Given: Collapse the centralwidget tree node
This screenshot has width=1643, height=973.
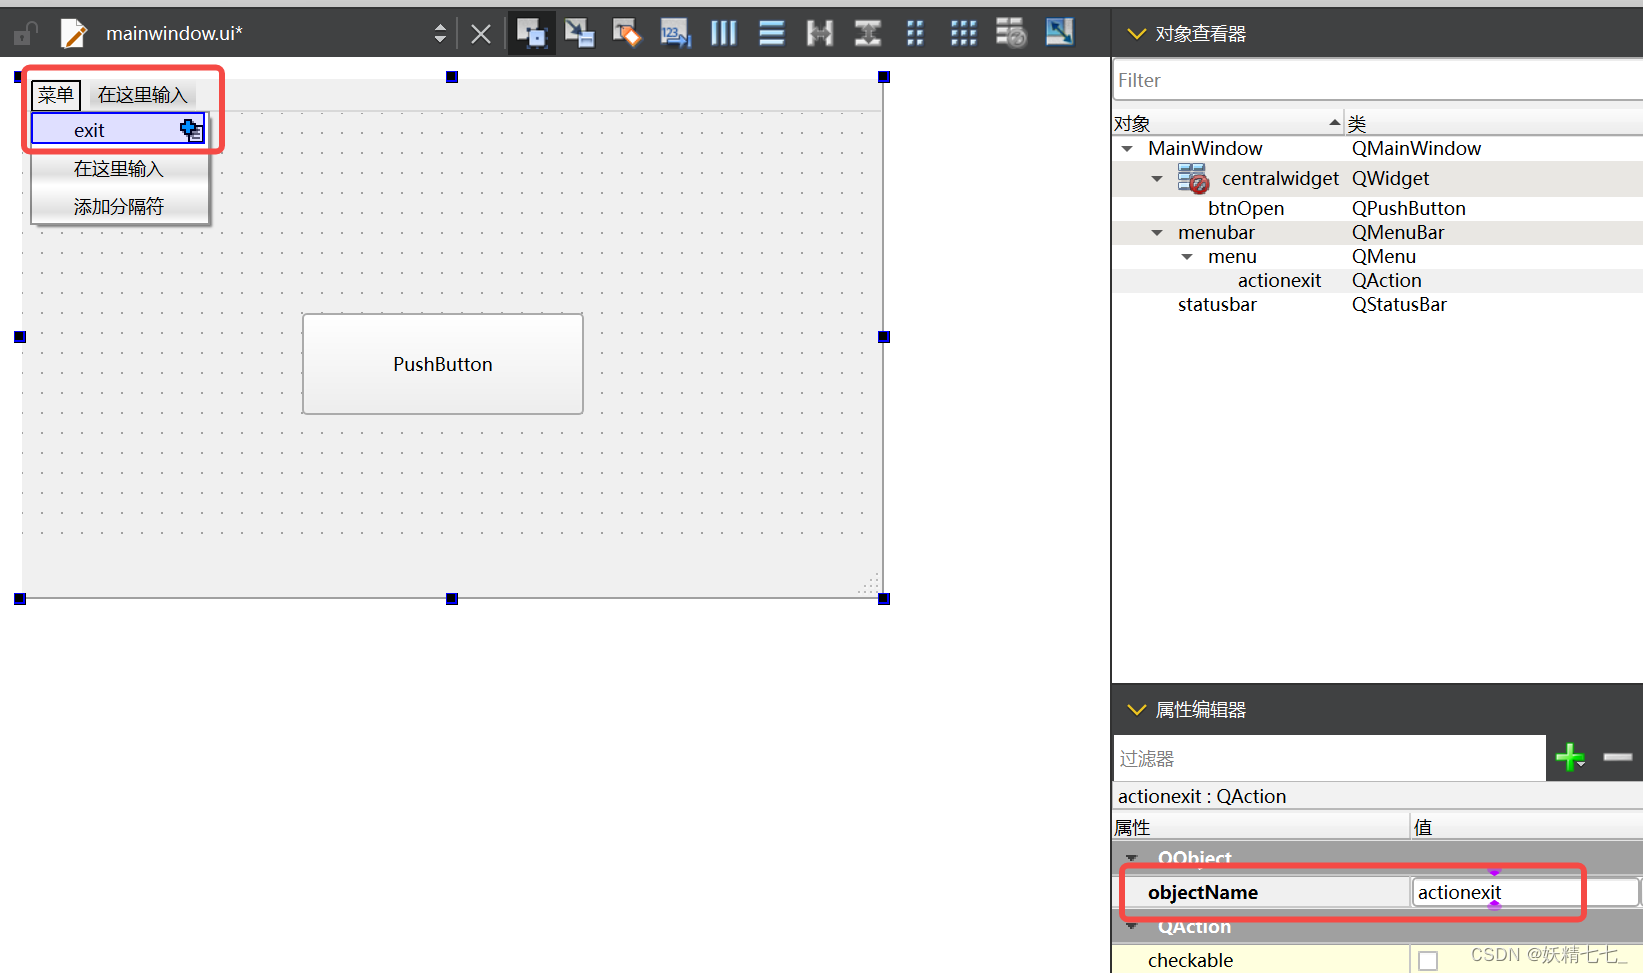Looking at the screenshot, I should point(1157,179).
